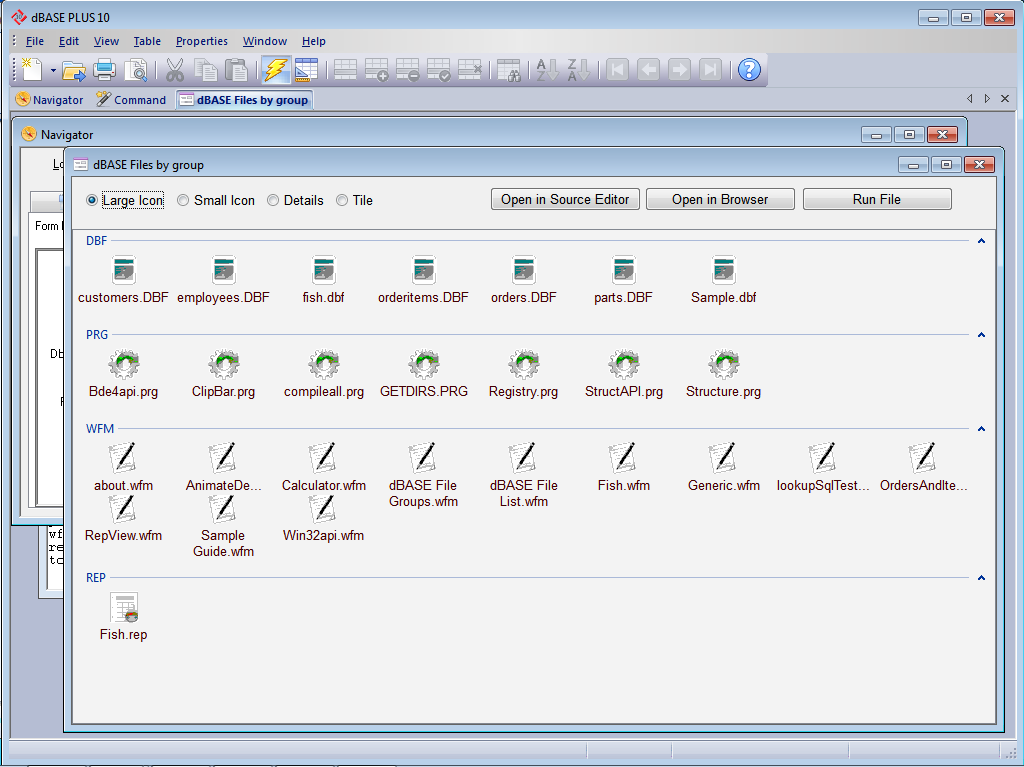Click the Print toolbar icon
This screenshot has width=1024, height=767.
click(x=104, y=70)
